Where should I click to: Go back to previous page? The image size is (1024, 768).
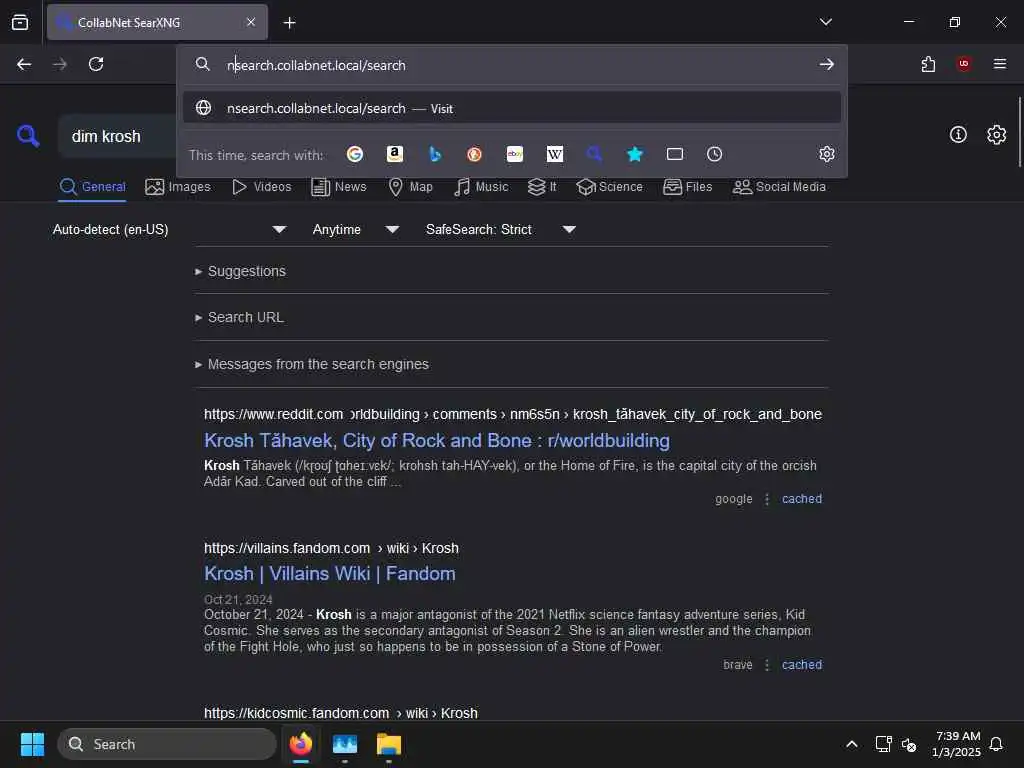[x=24, y=64]
